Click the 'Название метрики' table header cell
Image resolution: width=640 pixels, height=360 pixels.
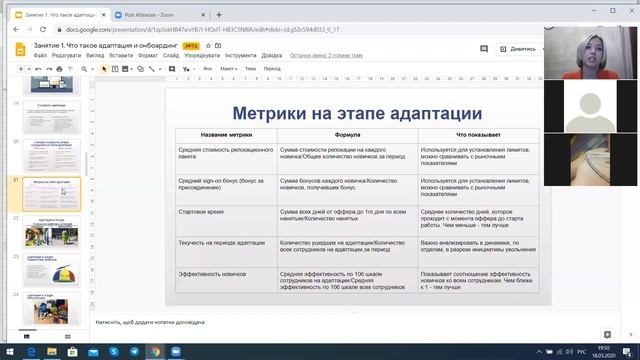click(226, 135)
